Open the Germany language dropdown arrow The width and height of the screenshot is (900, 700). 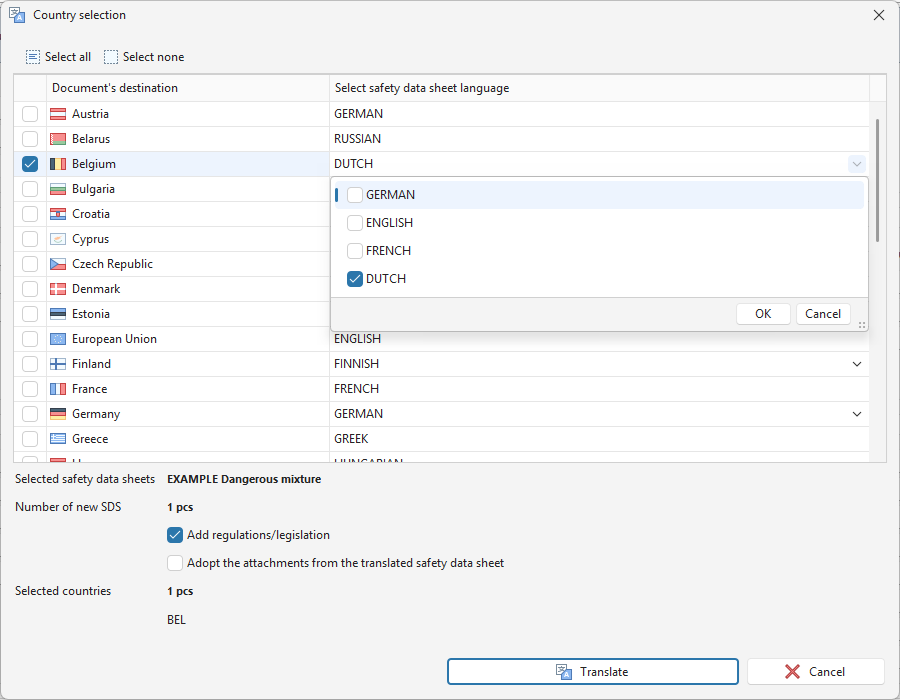(x=856, y=414)
